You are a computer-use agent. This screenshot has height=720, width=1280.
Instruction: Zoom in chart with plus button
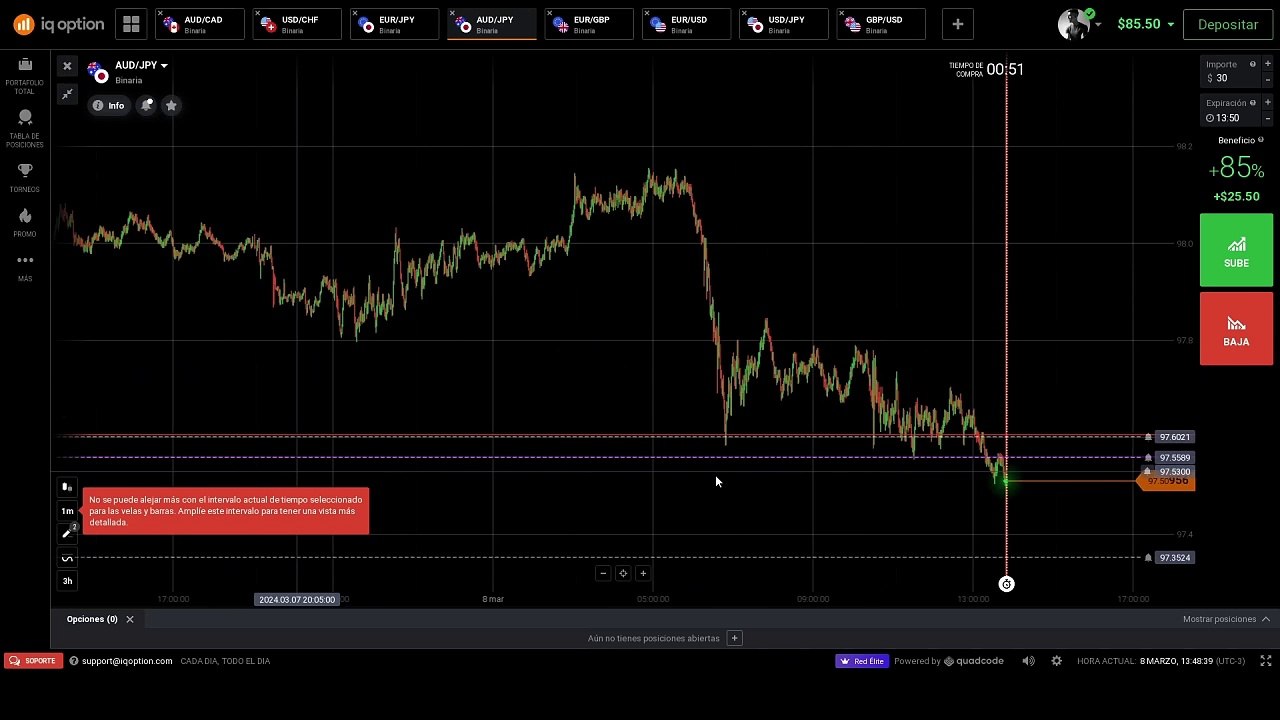click(643, 573)
